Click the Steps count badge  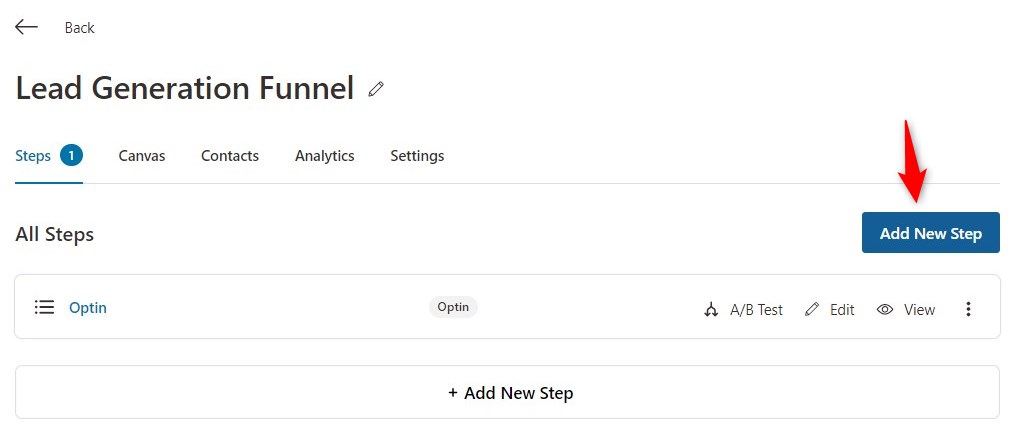coord(71,156)
